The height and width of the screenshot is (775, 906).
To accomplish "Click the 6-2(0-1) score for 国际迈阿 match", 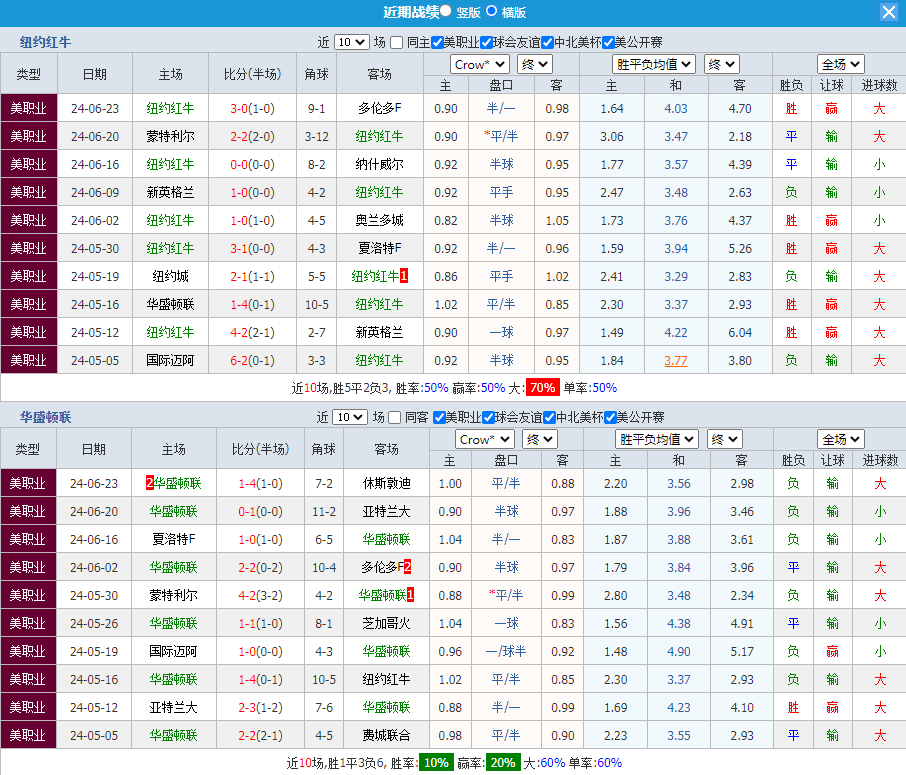I will 253,360.
